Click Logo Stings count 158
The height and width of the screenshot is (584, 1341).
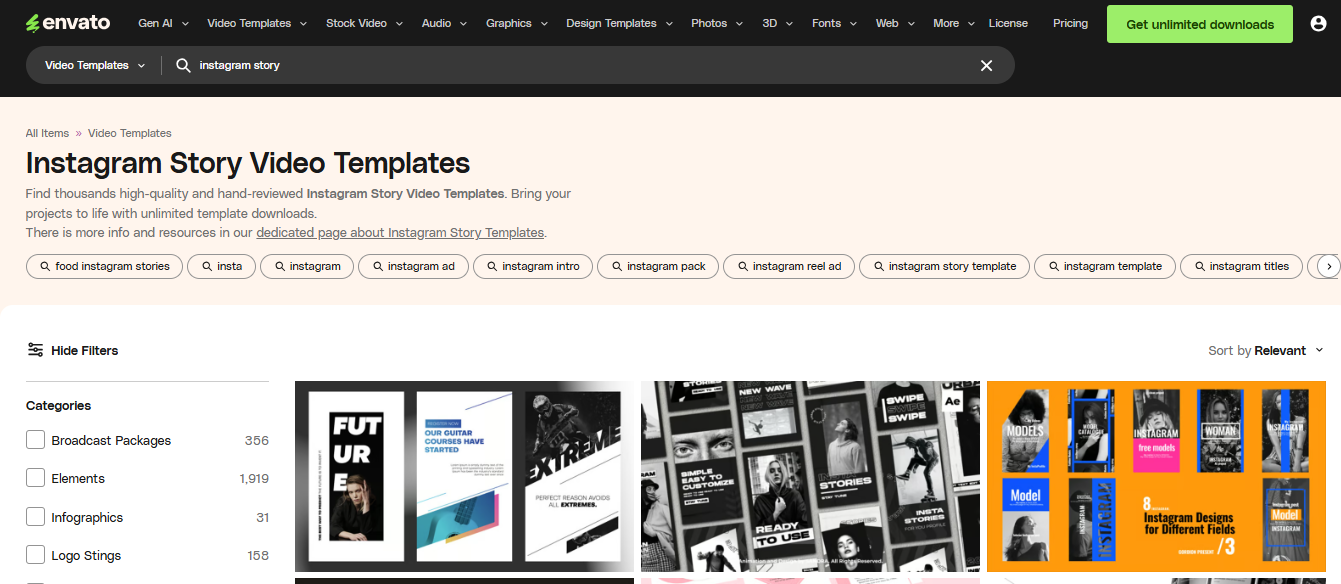pos(258,555)
